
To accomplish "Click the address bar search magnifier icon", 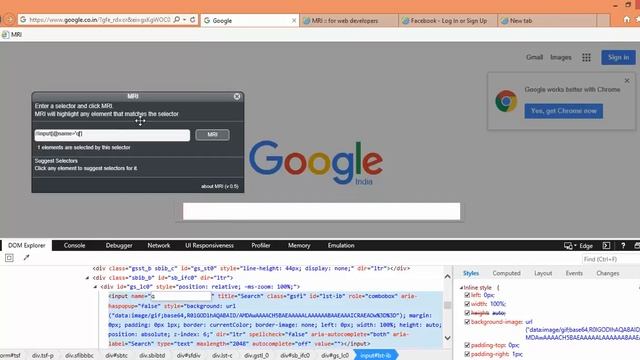I will tap(177, 20).
